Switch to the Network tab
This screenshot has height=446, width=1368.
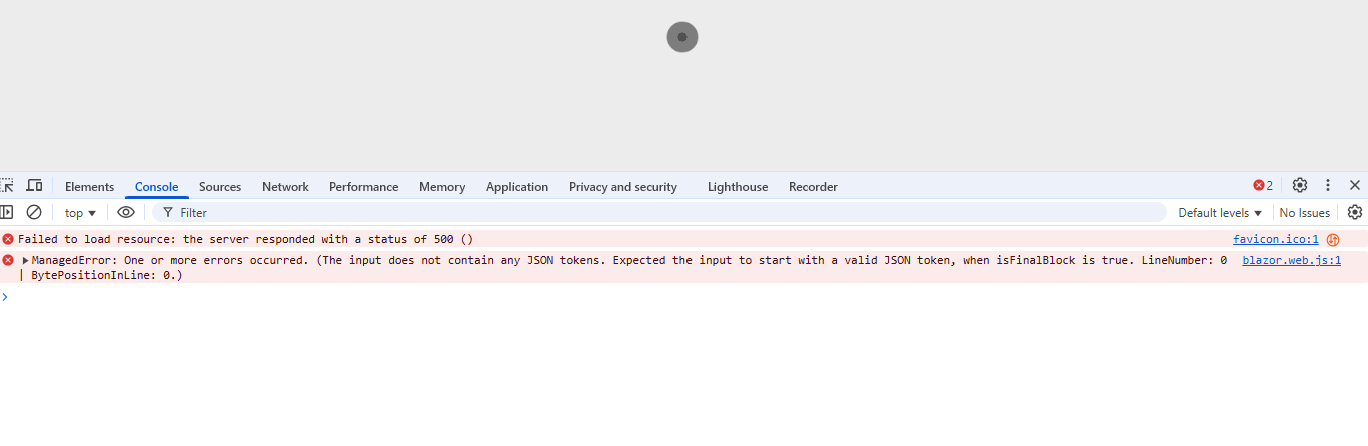tap(285, 187)
